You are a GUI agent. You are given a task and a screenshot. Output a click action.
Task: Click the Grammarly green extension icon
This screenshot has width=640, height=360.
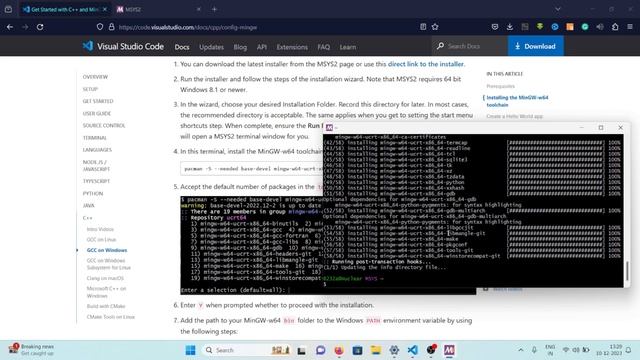[x=585, y=27]
